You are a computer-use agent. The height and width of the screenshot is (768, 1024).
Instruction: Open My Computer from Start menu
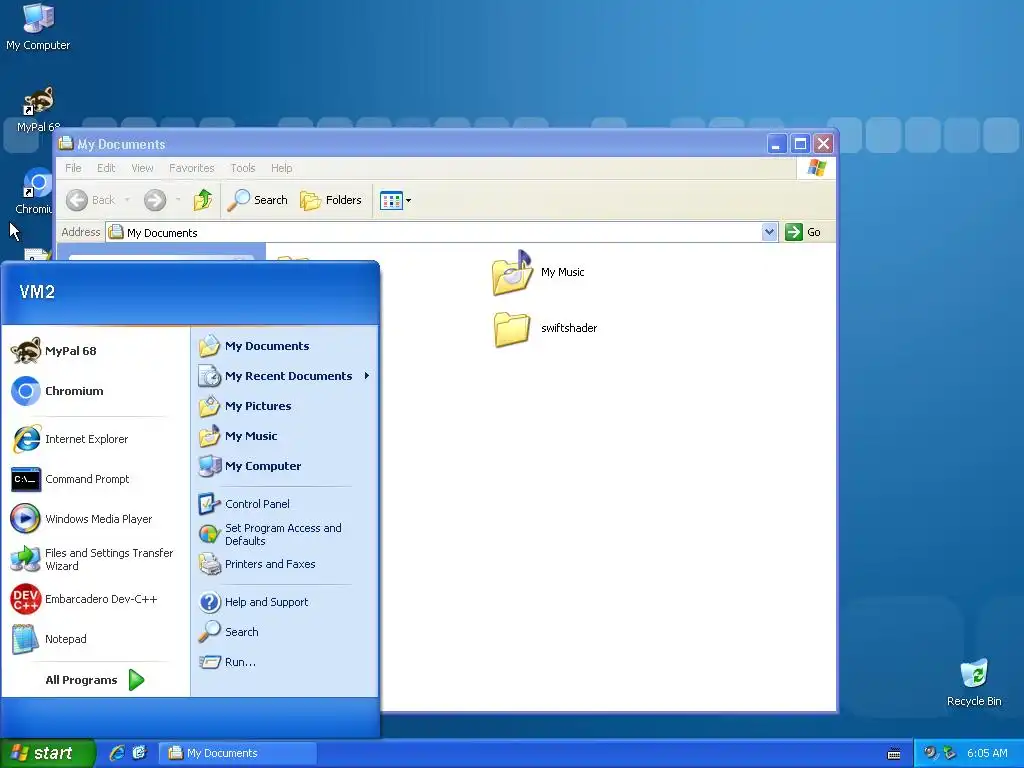point(284,466)
